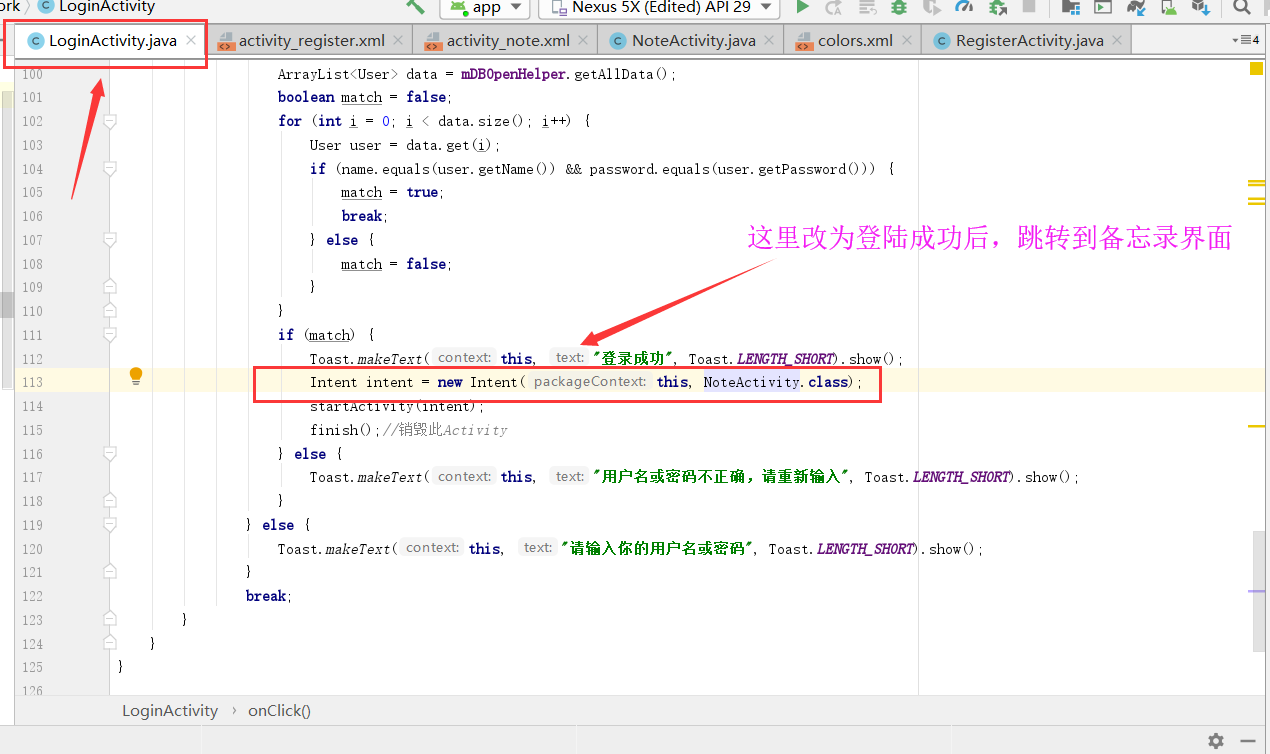Viewport: 1270px width, 754px height.
Task: Open the Run Anything terminal icon
Action: [1103, 7]
